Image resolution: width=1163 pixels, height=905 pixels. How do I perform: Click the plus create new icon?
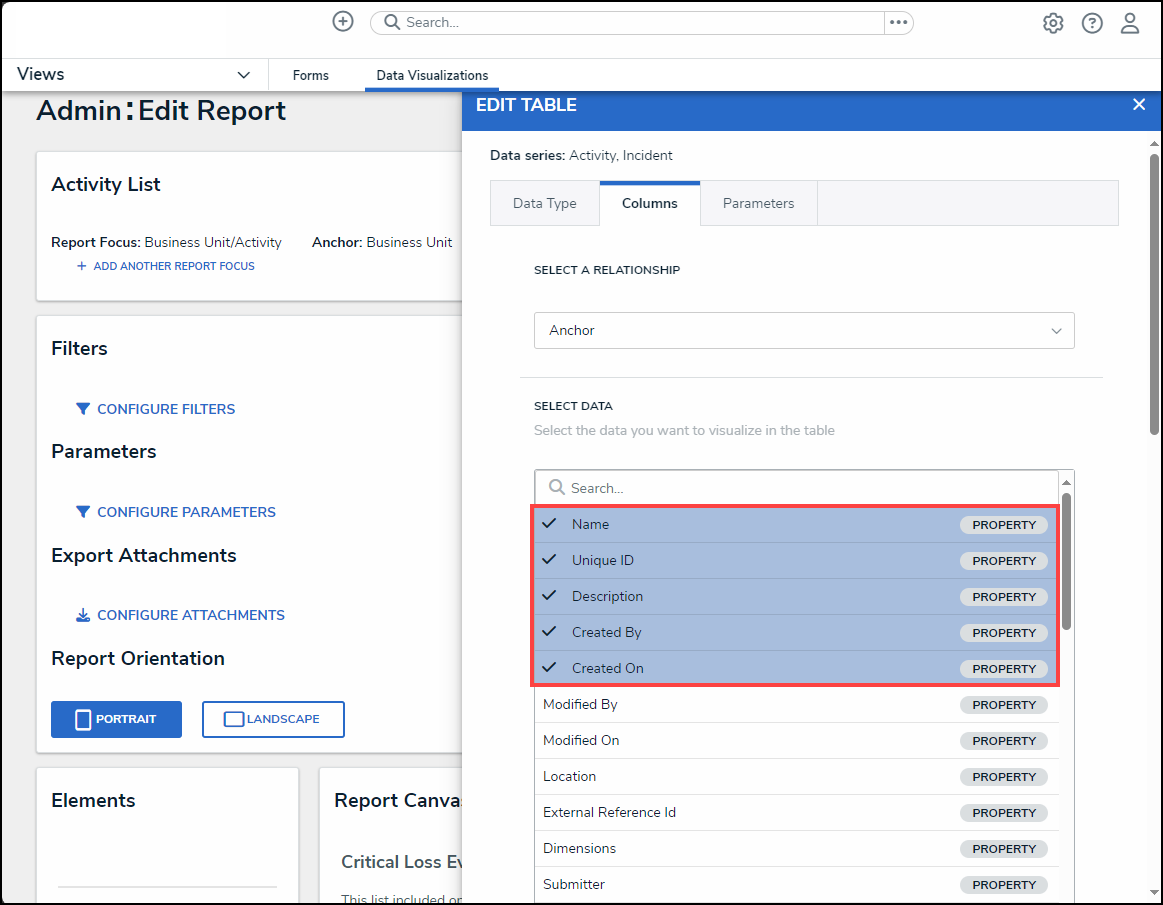click(343, 22)
